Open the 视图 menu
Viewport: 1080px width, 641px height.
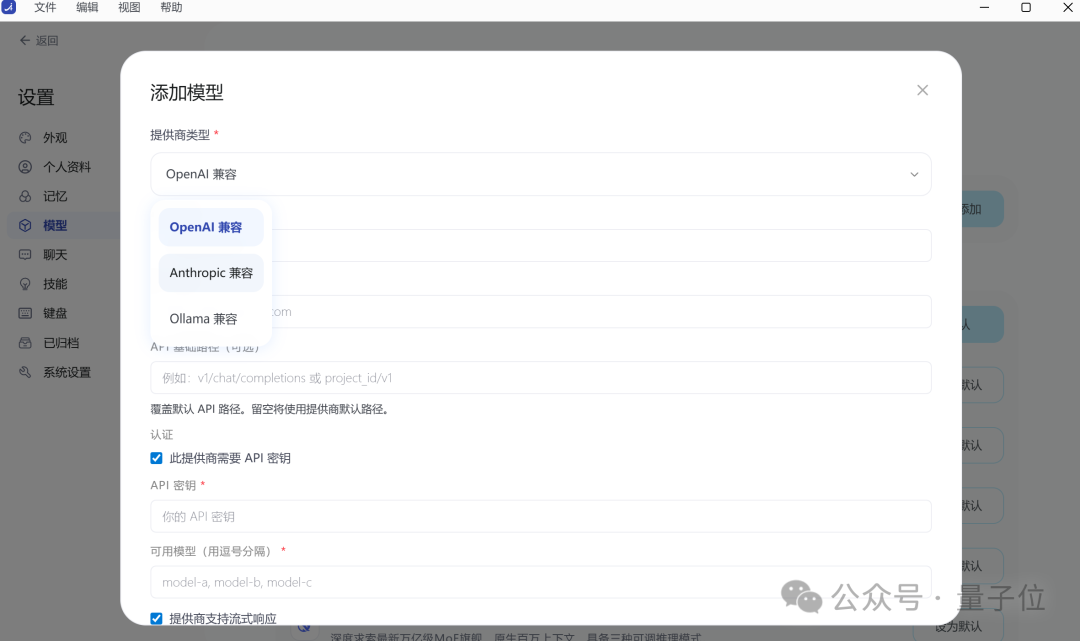[x=129, y=8]
